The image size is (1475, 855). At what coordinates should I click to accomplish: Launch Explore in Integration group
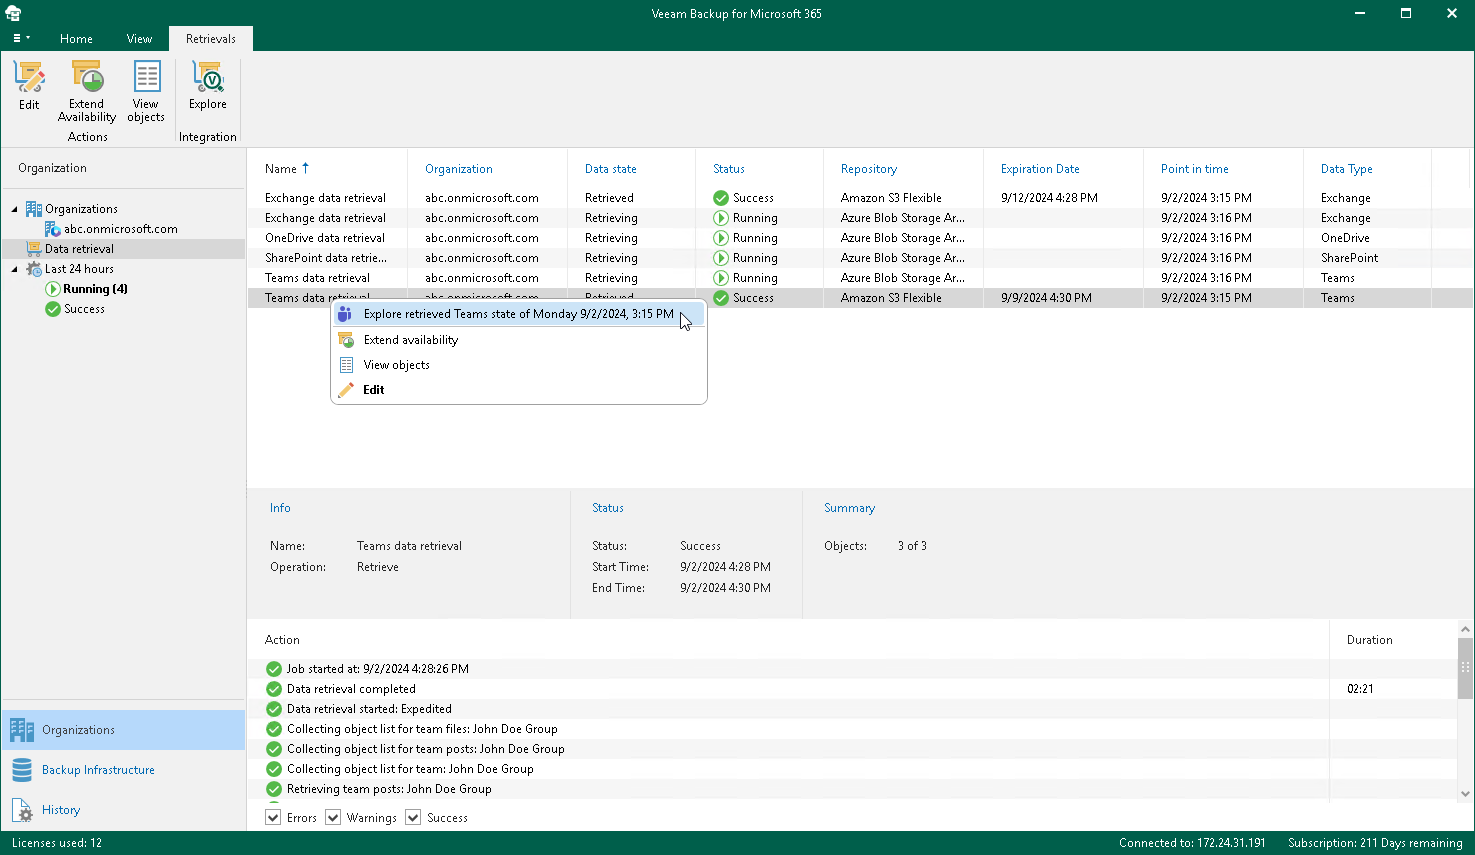coord(208,86)
